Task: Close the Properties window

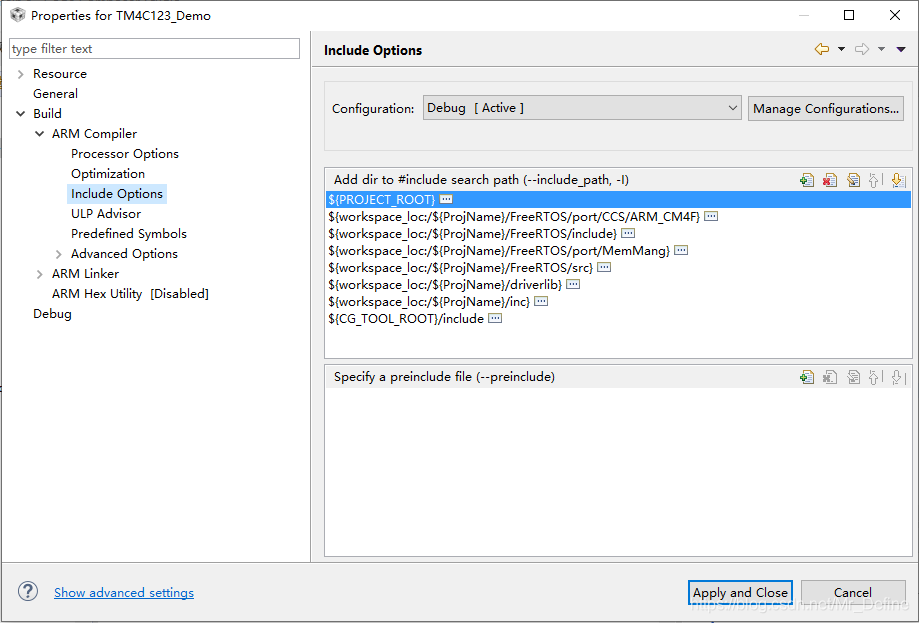Action: [894, 15]
